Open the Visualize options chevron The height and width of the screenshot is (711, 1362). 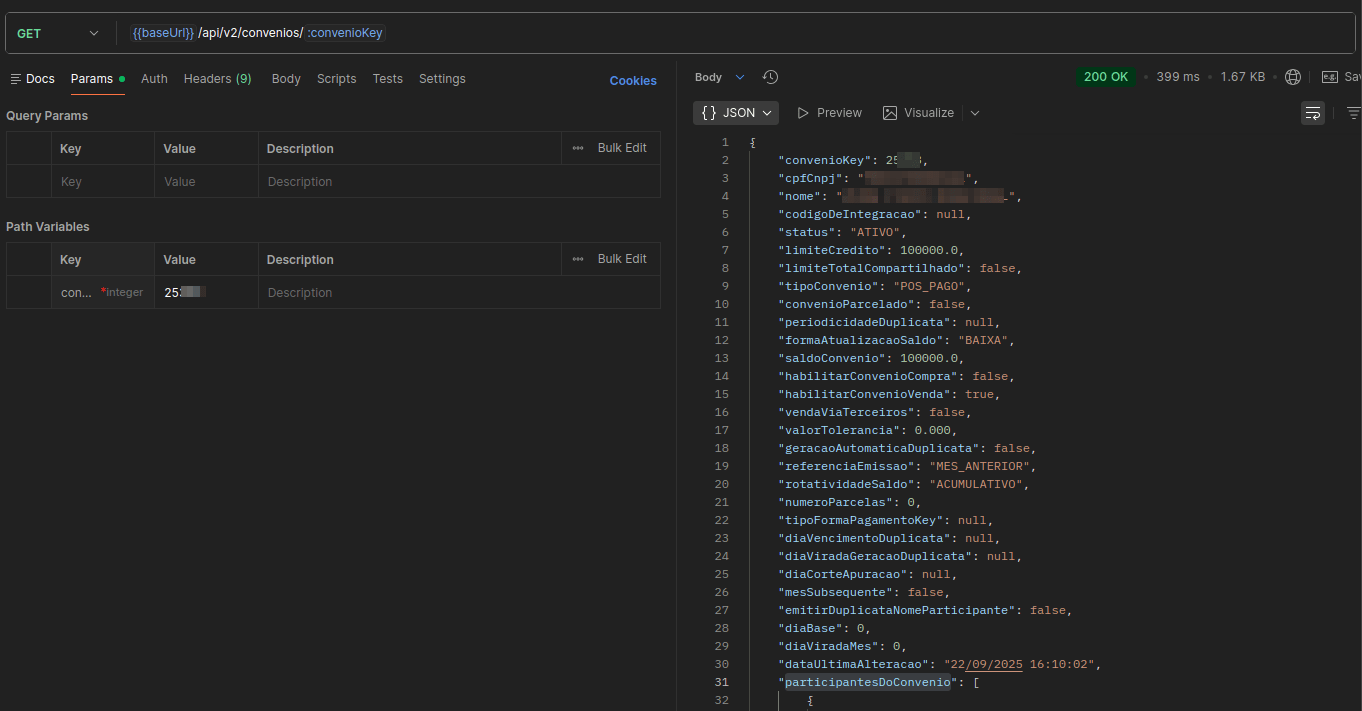(975, 113)
